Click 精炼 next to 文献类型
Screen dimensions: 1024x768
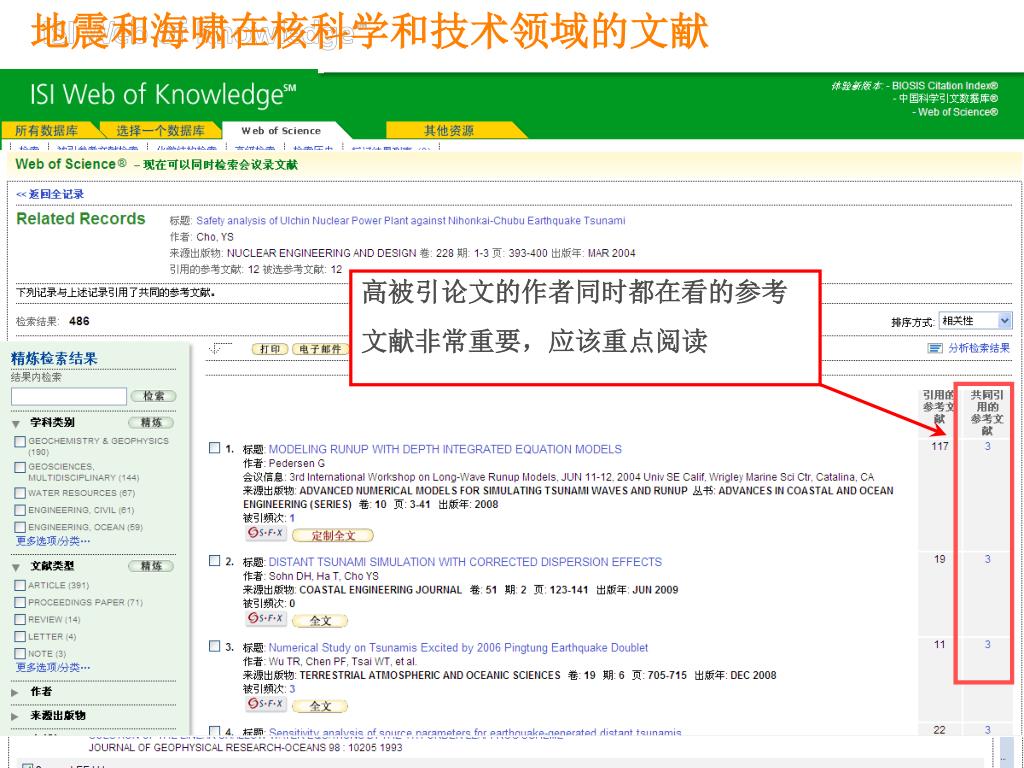click(x=151, y=566)
